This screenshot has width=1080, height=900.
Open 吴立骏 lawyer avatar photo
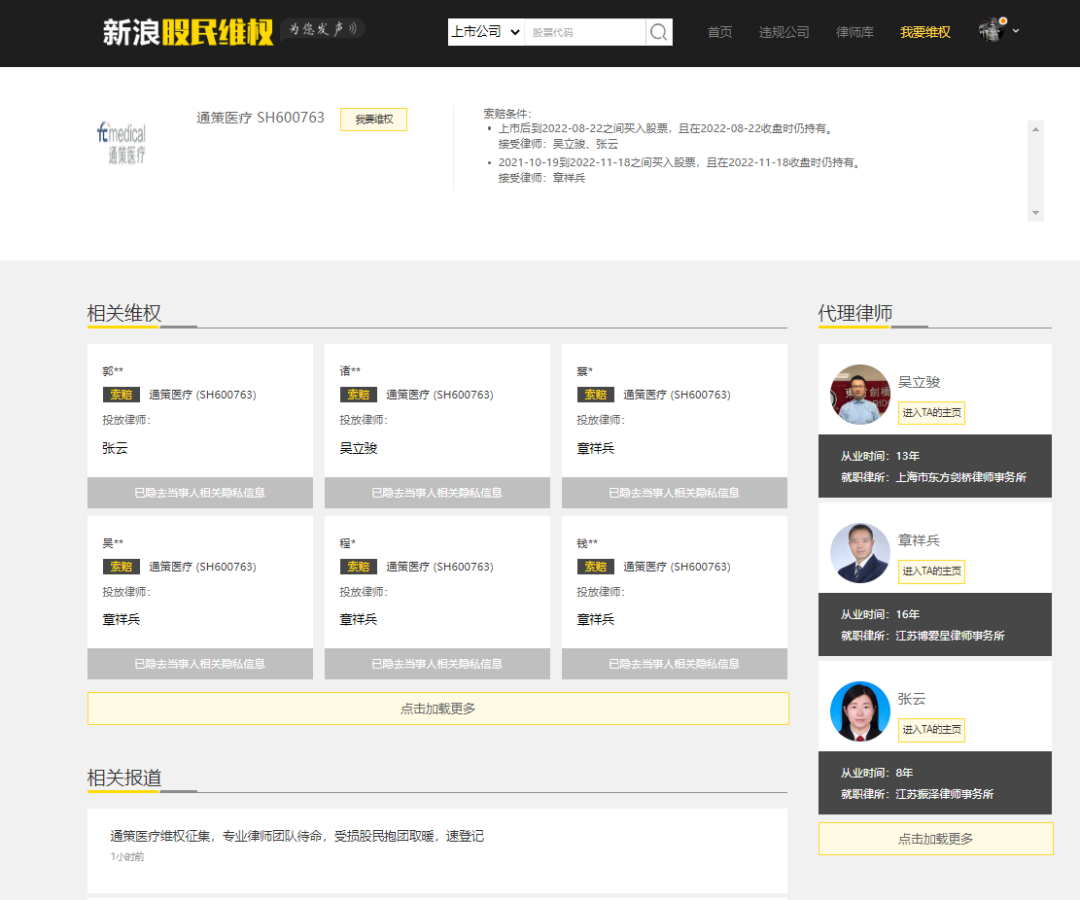pos(860,394)
